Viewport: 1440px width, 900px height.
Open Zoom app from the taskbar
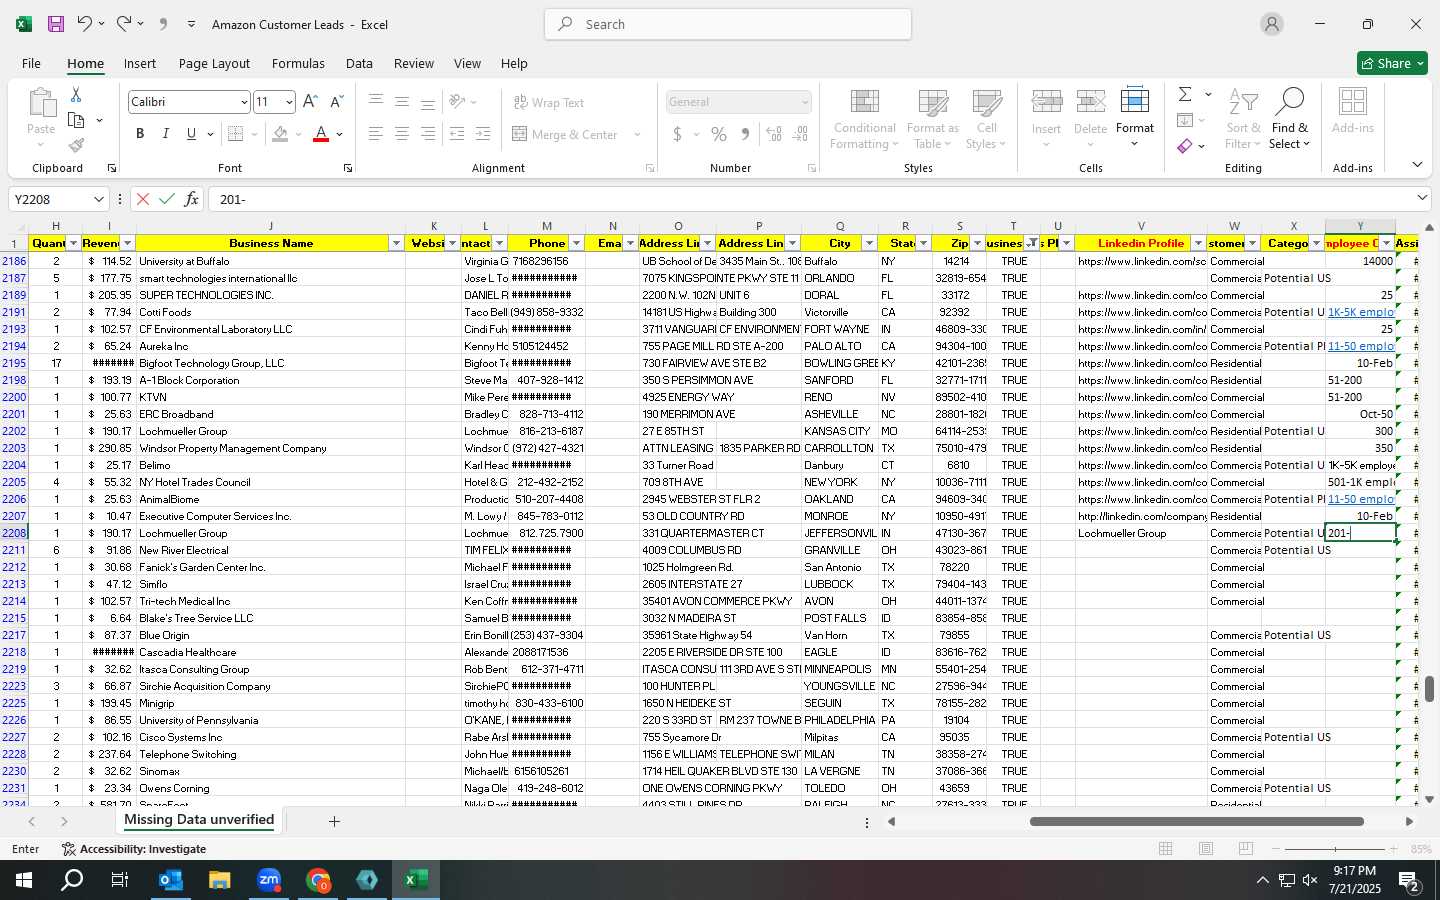point(269,880)
